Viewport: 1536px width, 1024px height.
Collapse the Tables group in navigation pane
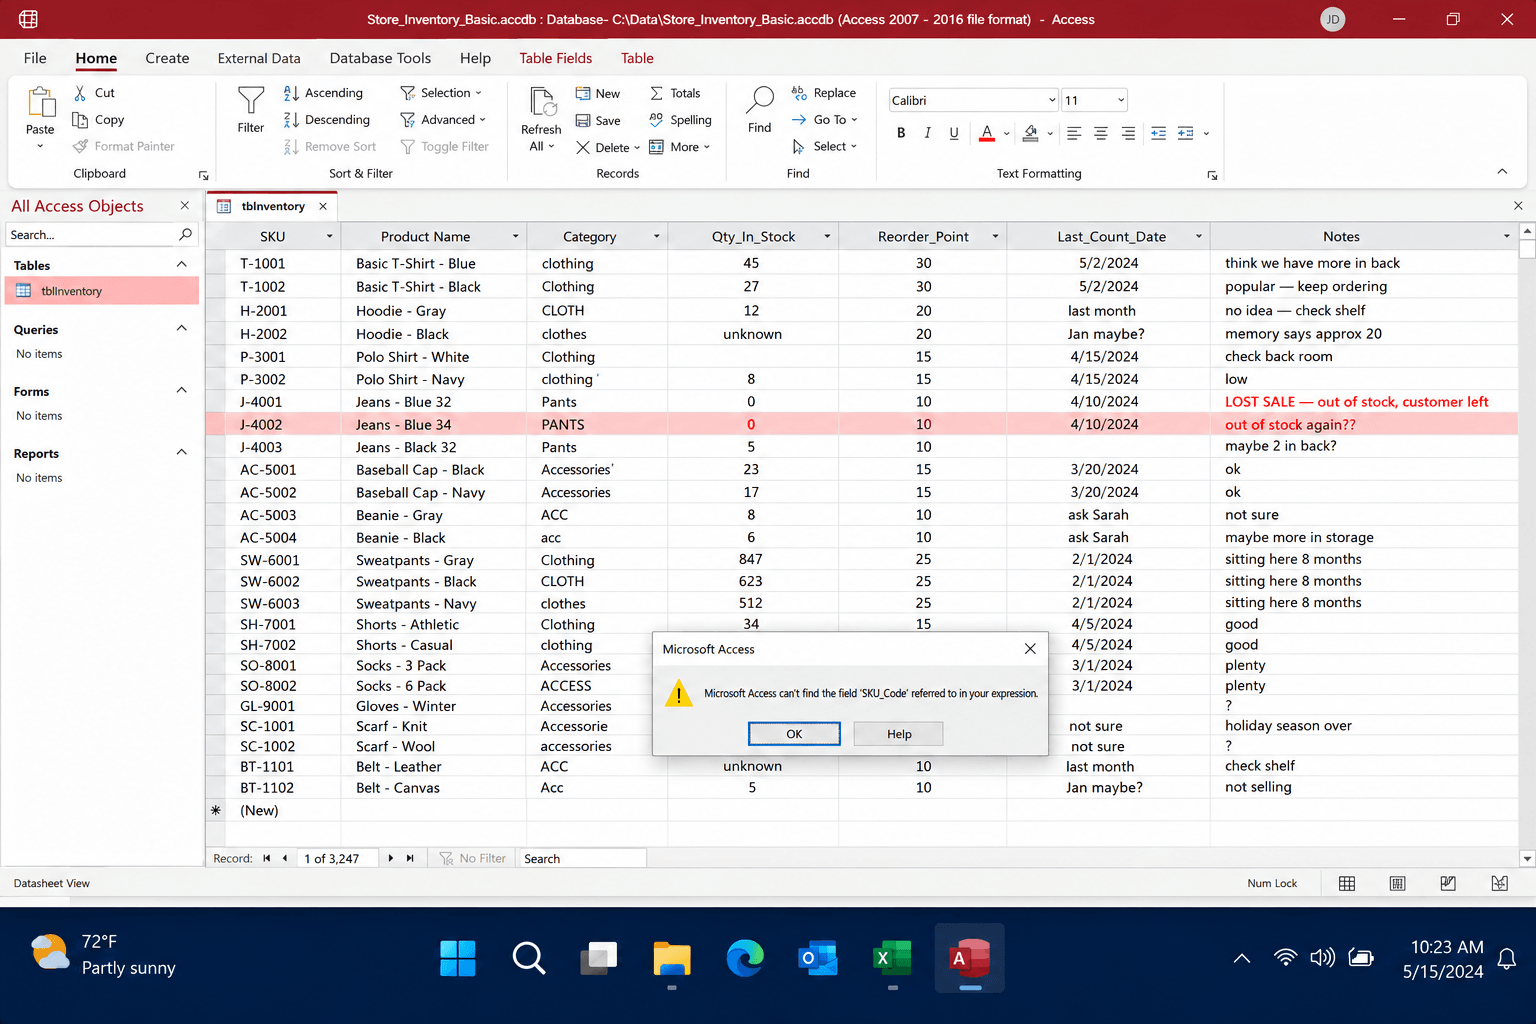[182, 265]
